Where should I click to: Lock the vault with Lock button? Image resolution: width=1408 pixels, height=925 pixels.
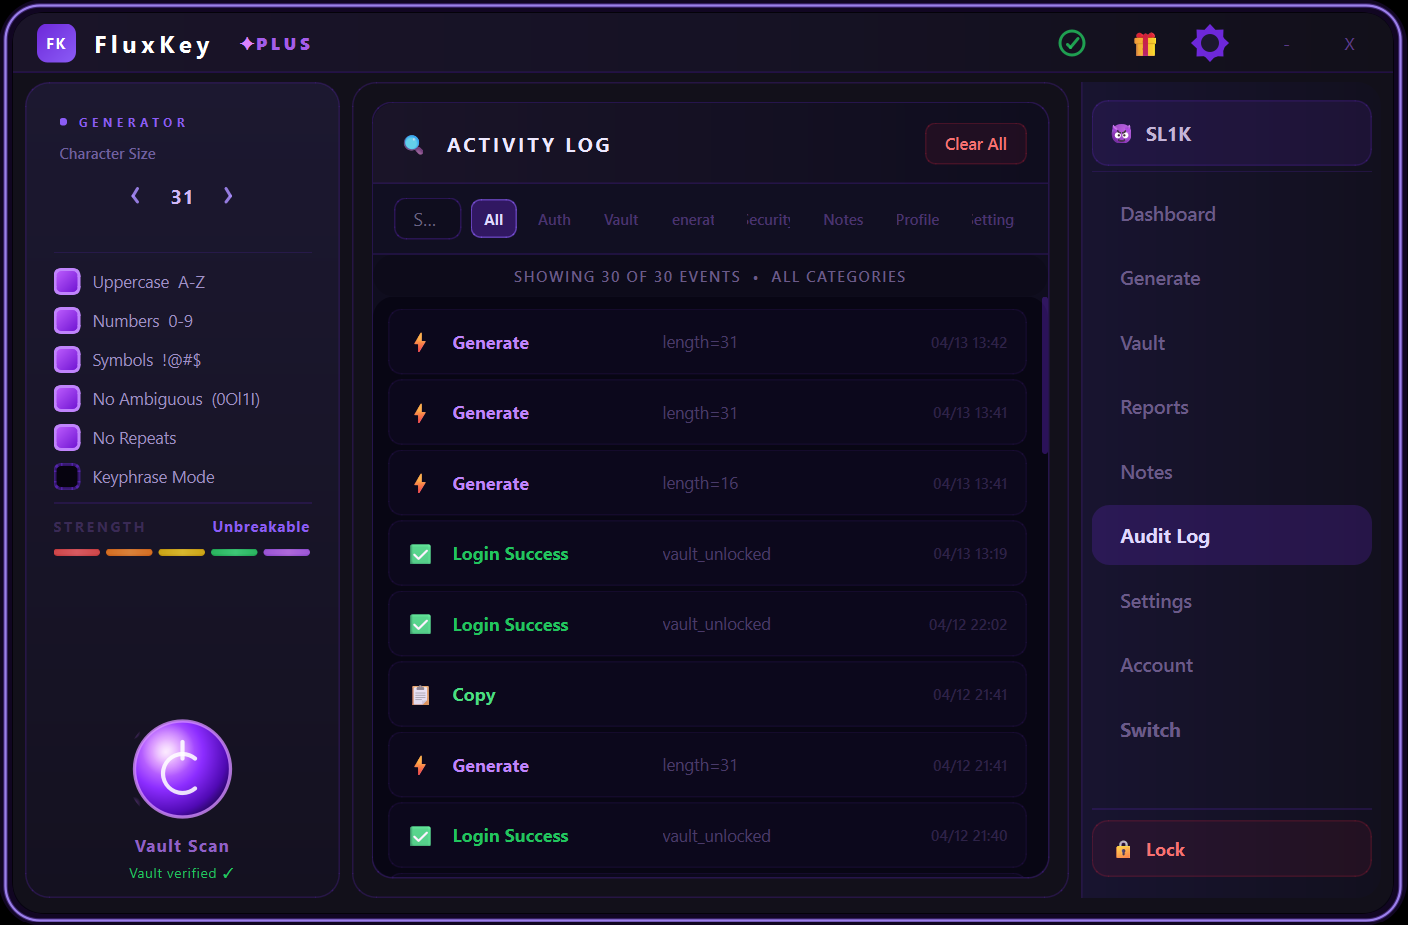click(x=1231, y=849)
